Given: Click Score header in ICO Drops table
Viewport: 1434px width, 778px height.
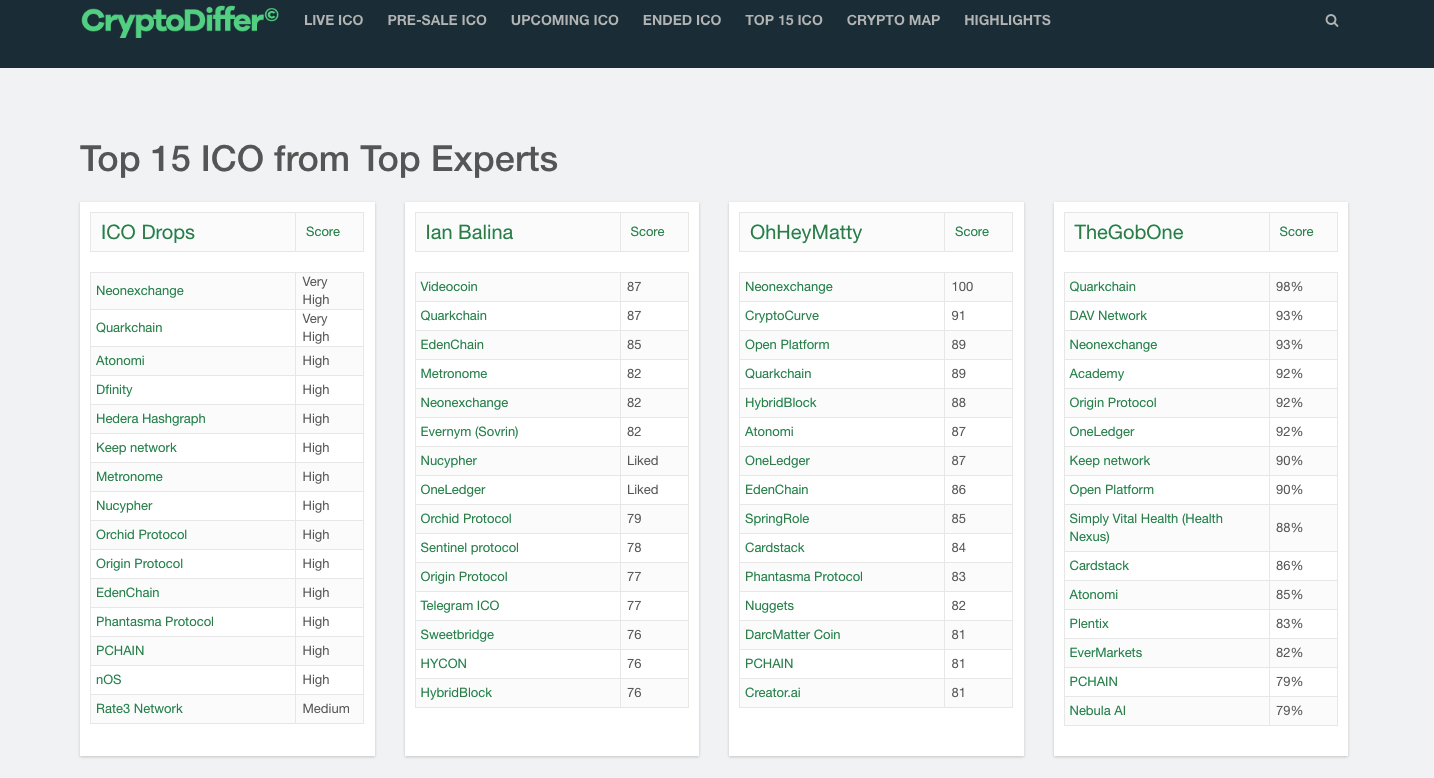Looking at the screenshot, I should pyautogui.click(x=323, y=231).
